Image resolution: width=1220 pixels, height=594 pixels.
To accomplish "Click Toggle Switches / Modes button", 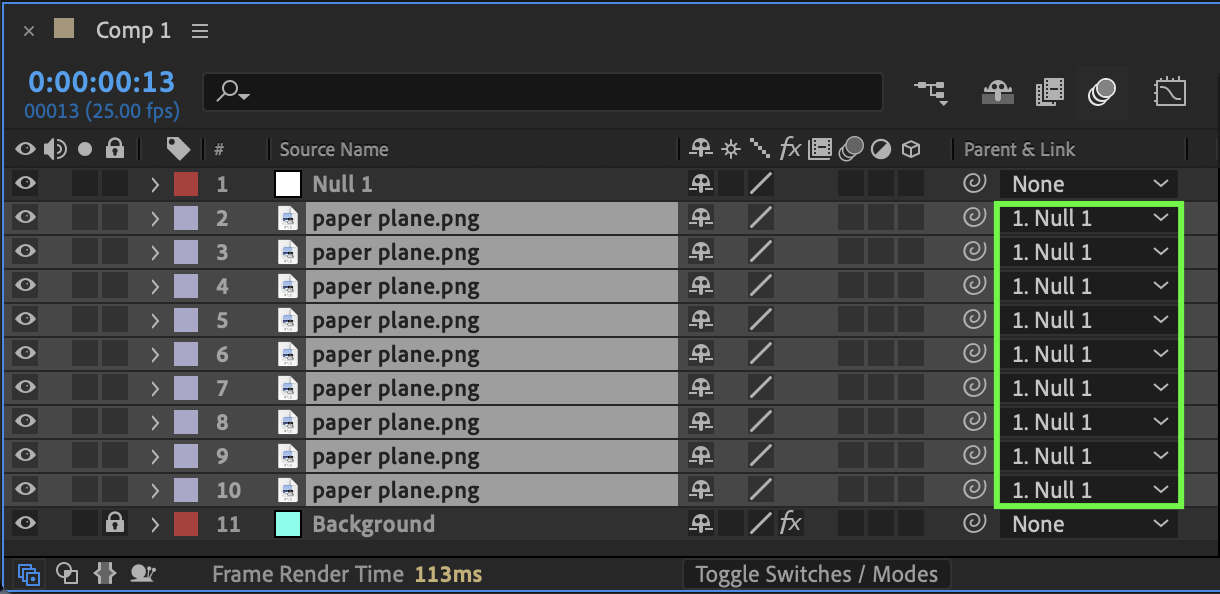I will click(x=816, y=574).
